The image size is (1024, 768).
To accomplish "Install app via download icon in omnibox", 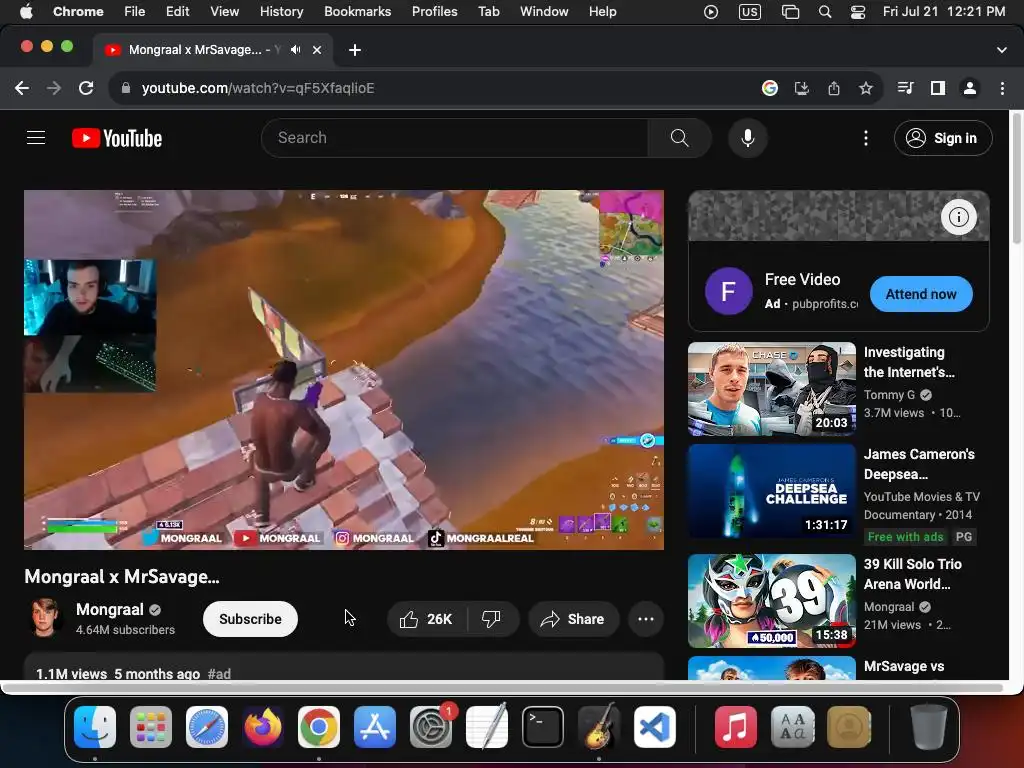I will coord(802,88).
